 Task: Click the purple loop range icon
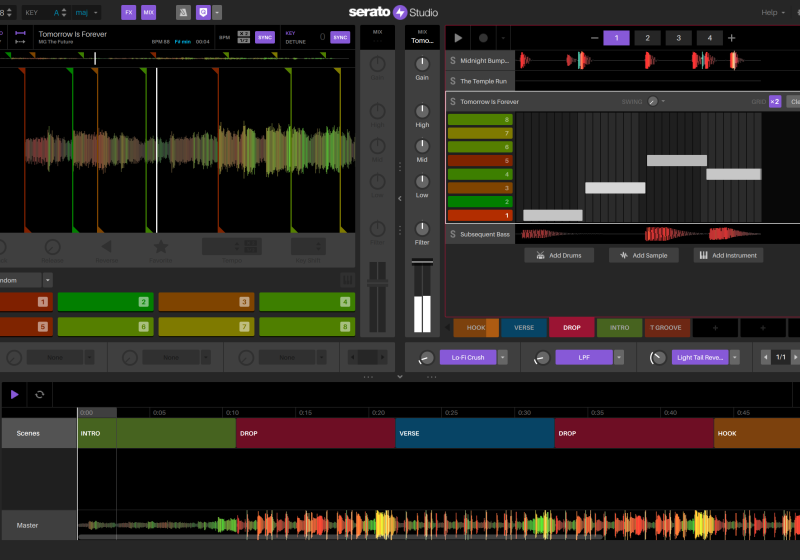click(20, 33)
